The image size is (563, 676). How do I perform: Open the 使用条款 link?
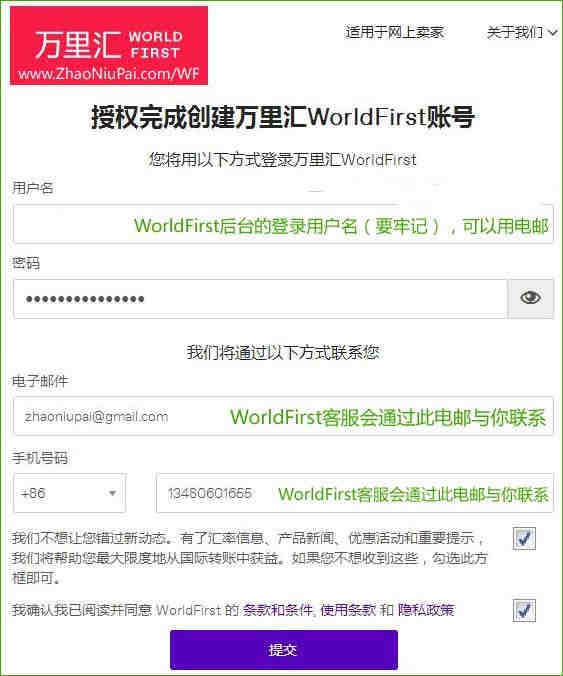[348, 610]
